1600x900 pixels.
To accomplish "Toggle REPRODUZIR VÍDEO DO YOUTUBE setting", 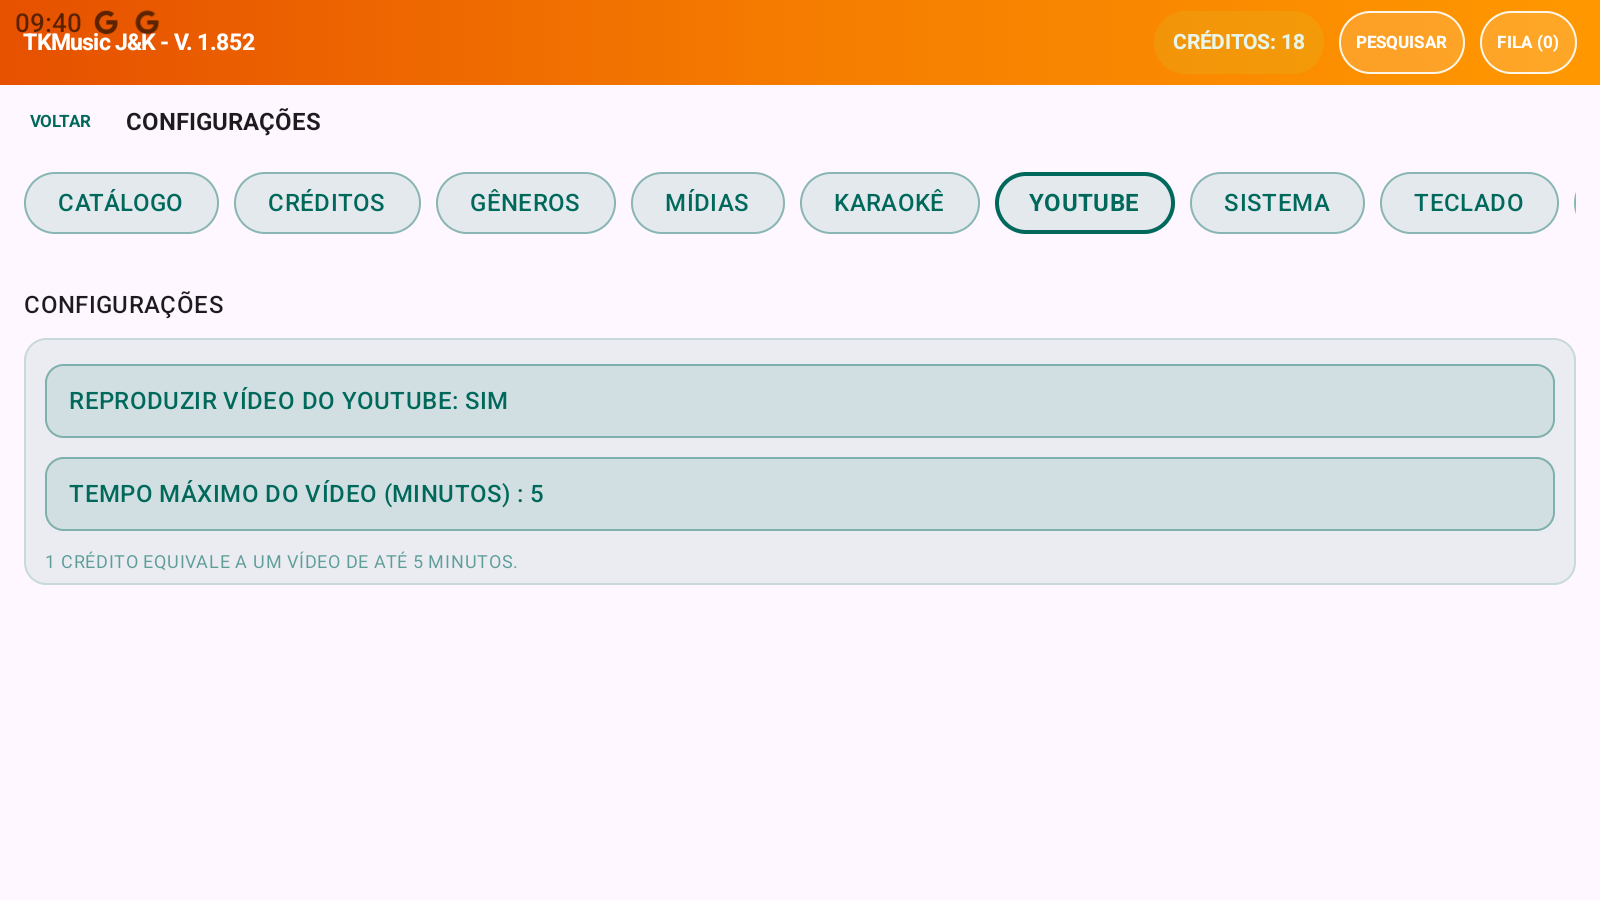I will tap(800, 401).
